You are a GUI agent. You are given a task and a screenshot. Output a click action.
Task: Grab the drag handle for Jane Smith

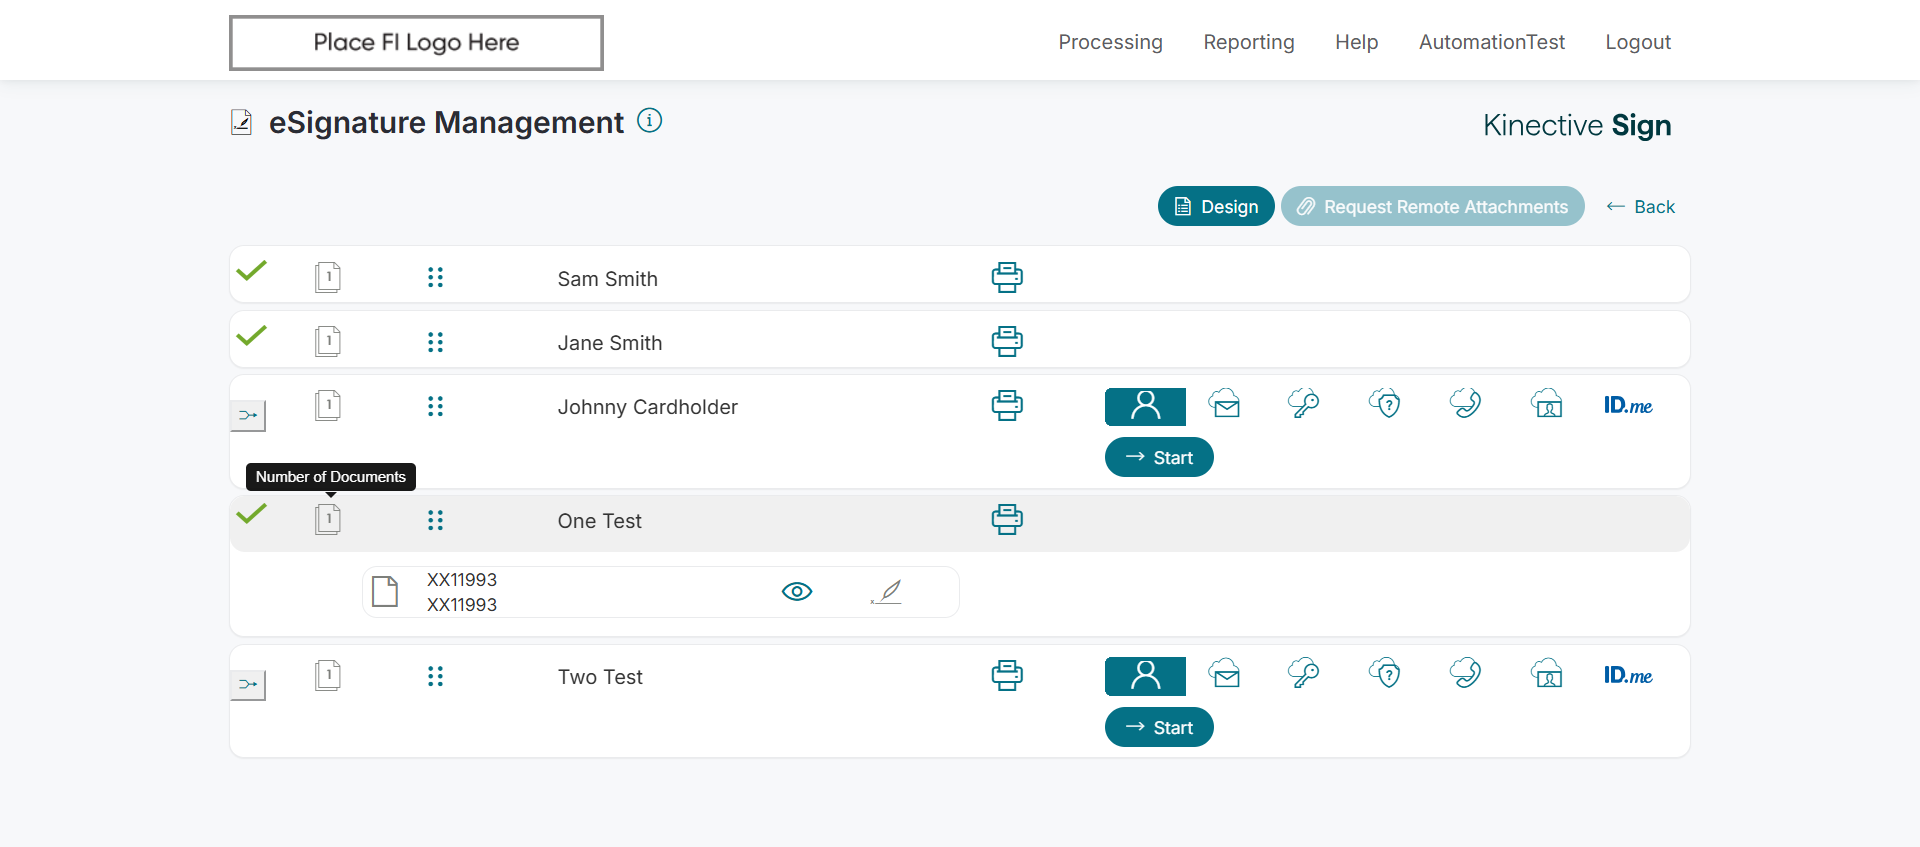(x=435, y=342)
